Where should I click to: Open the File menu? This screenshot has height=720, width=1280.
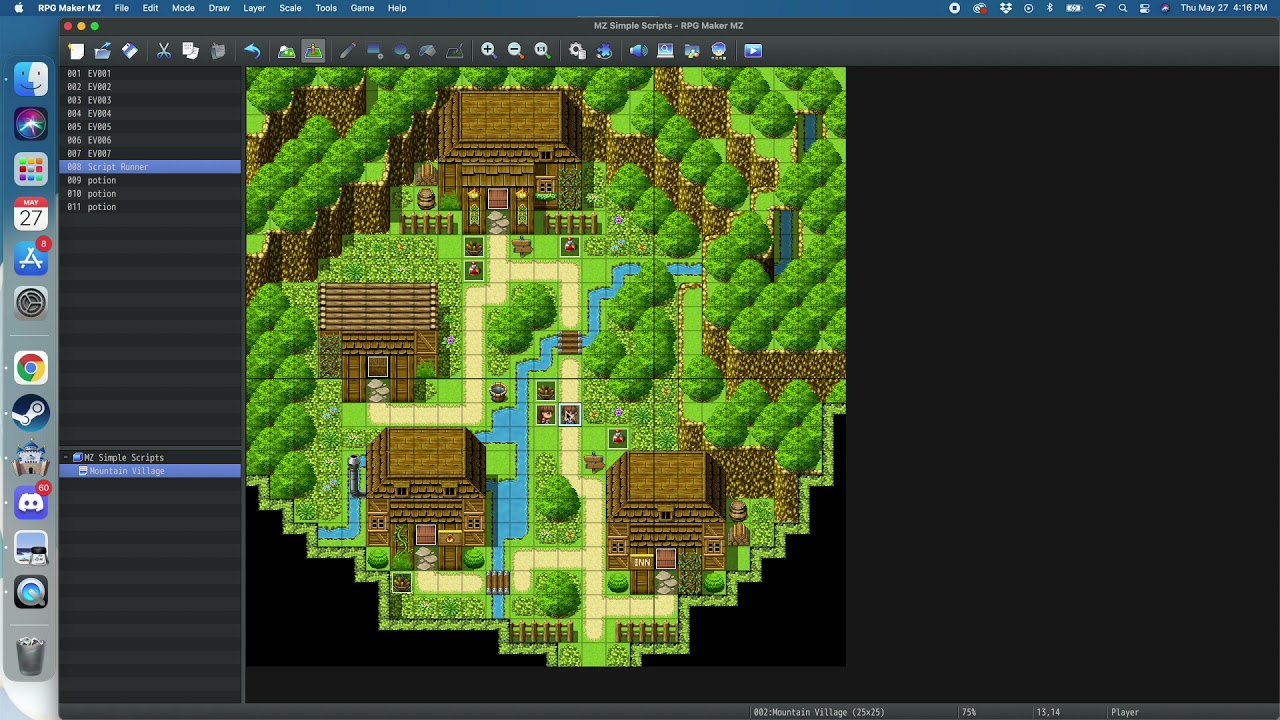(x=121, y=8)
